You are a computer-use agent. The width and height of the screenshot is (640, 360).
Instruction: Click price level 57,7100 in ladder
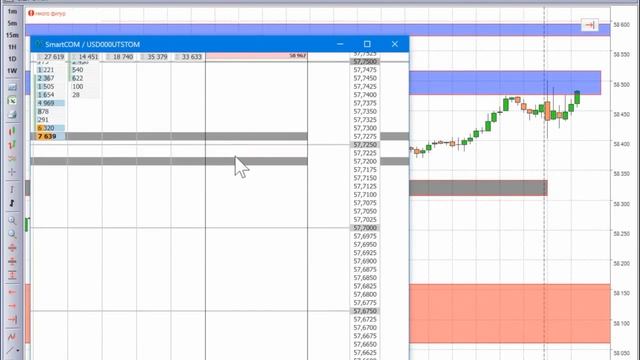pos(365,195)
